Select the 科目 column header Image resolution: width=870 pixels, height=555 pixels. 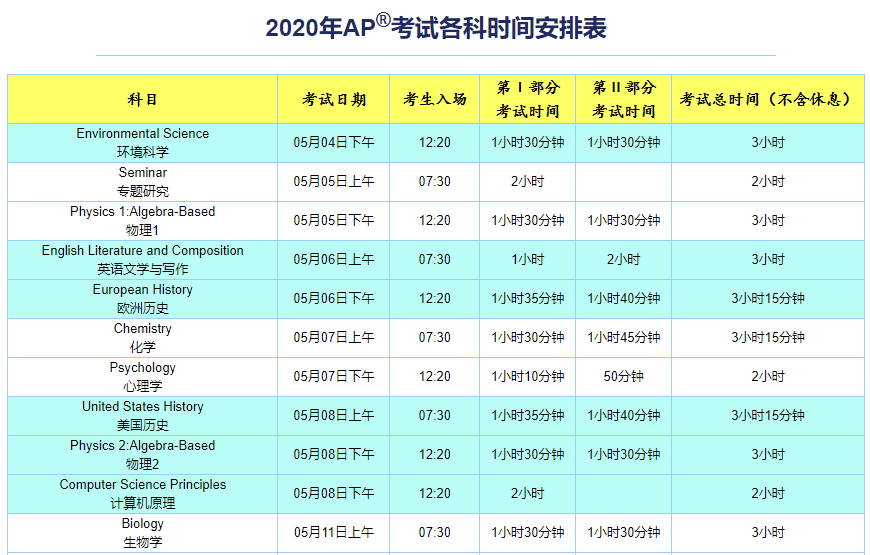coord(142,100)
